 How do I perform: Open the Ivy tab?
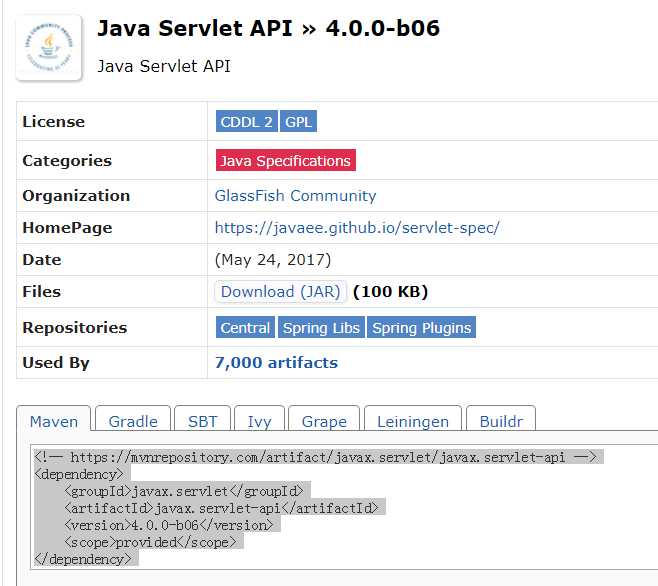pos(260,422)
